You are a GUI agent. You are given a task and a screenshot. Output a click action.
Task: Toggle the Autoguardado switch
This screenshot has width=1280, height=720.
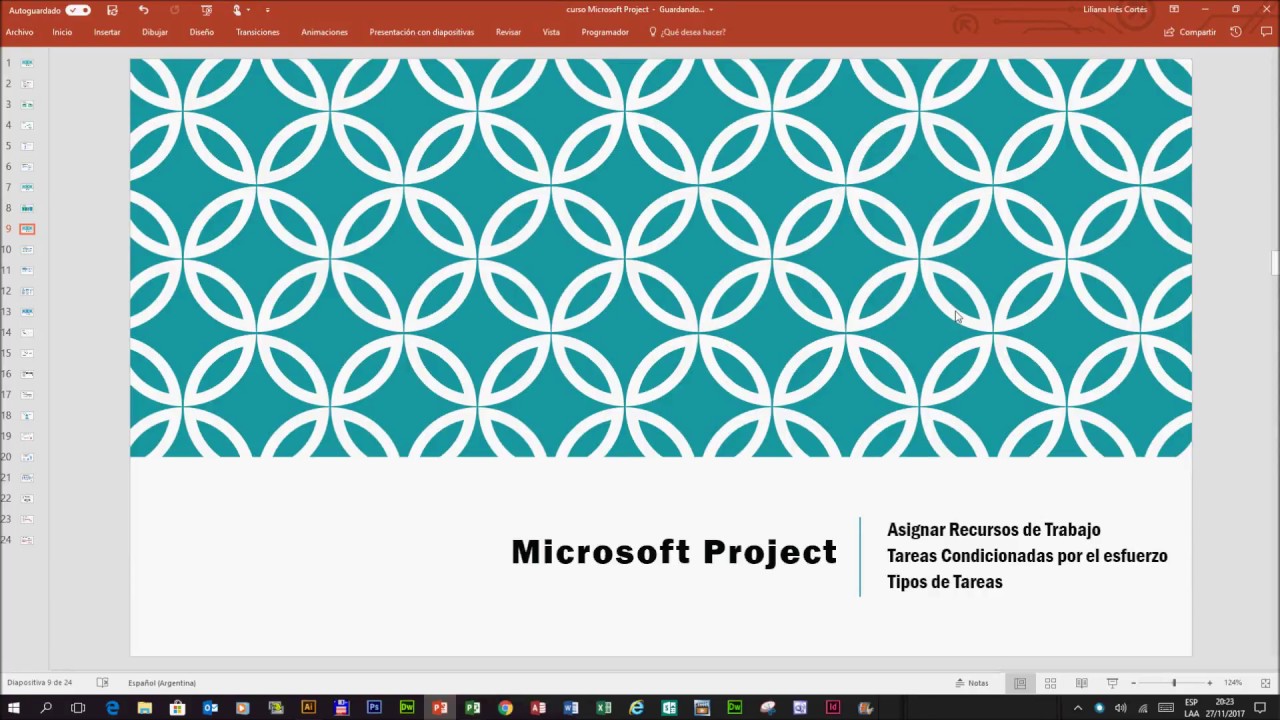pyautogui.click(x=78, y=10)
